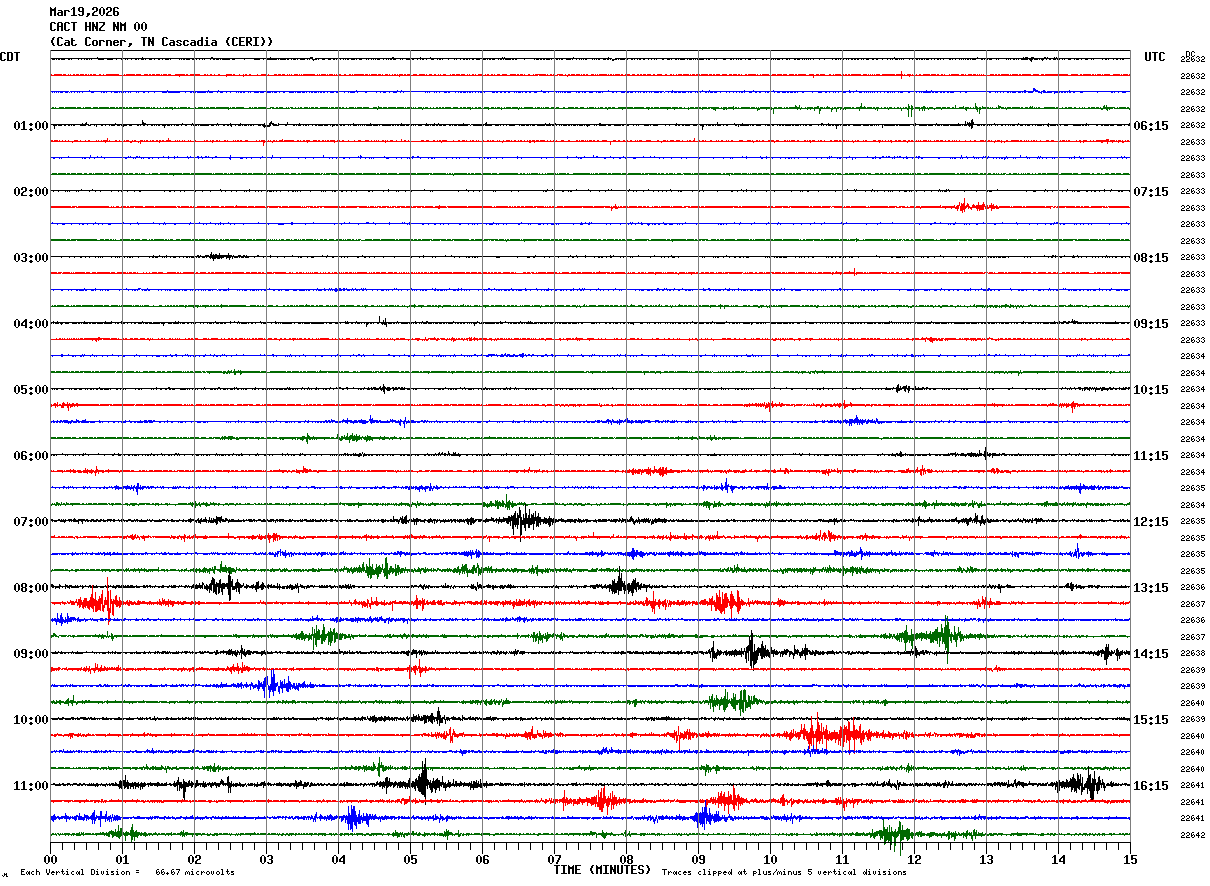Click minute tick "06" on bottom axis

point(482,859)
